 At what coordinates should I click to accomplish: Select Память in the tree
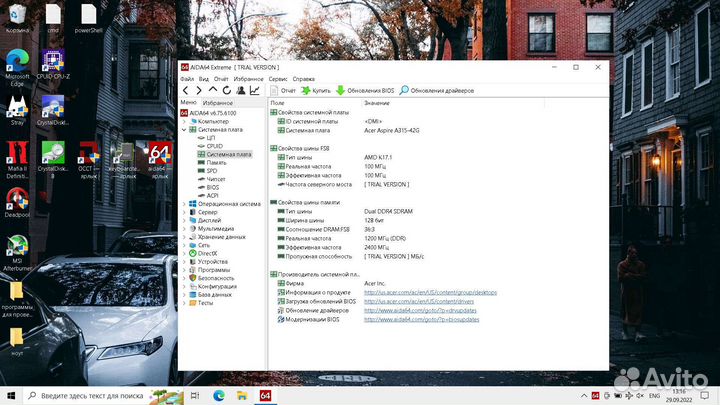[216, 163]
